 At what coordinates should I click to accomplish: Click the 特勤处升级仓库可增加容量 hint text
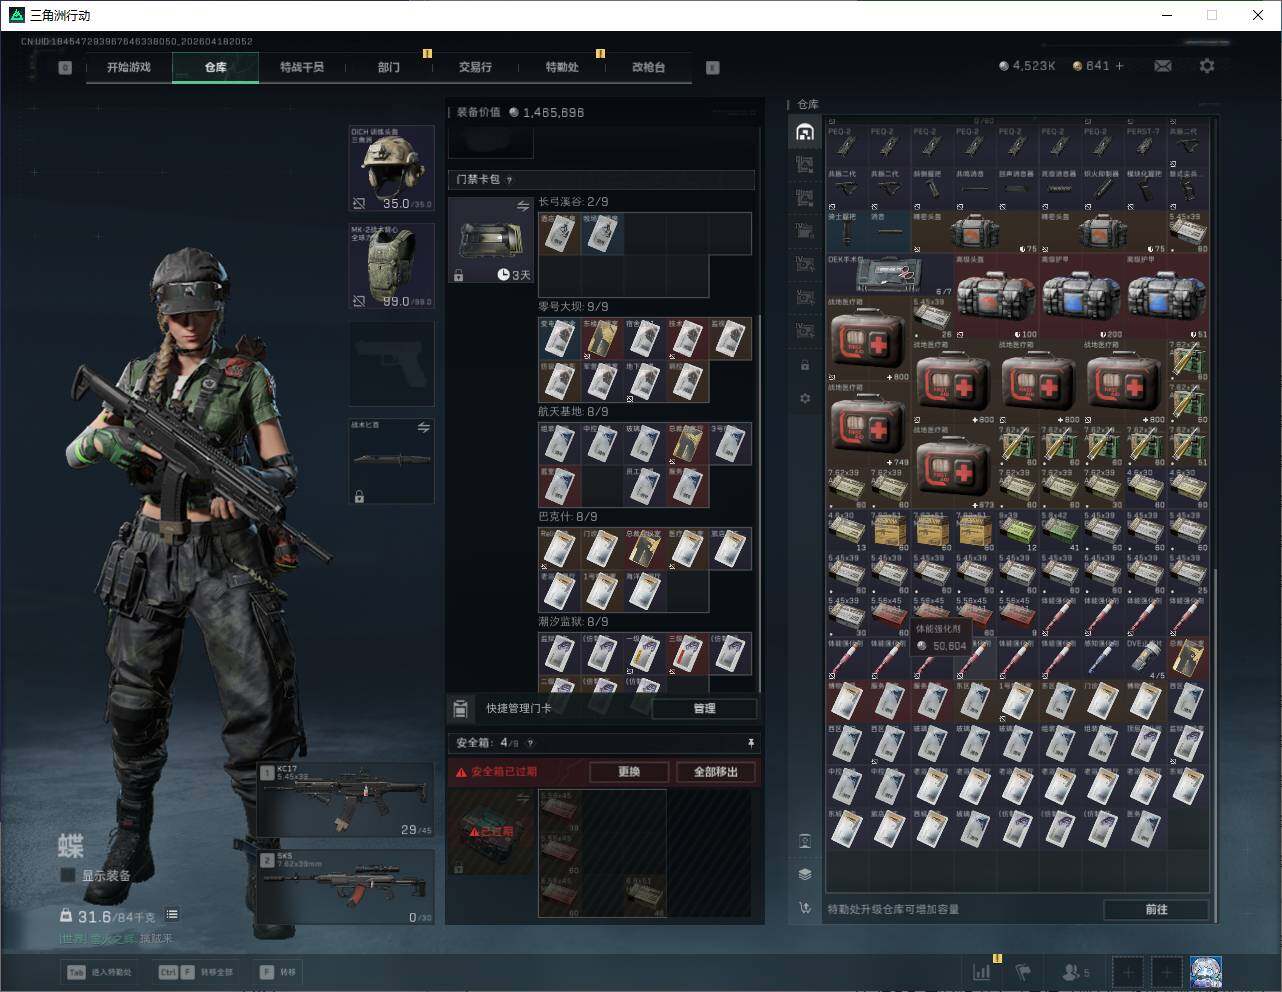click(x=893, y=909)
